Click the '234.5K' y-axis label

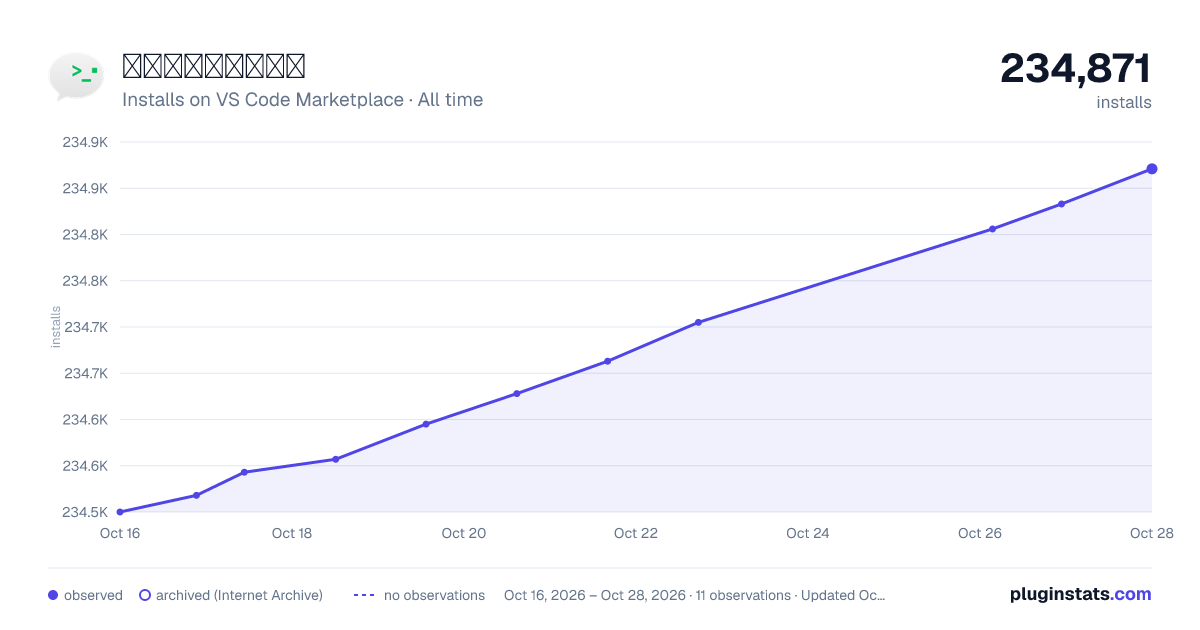(x=85, y=512)
